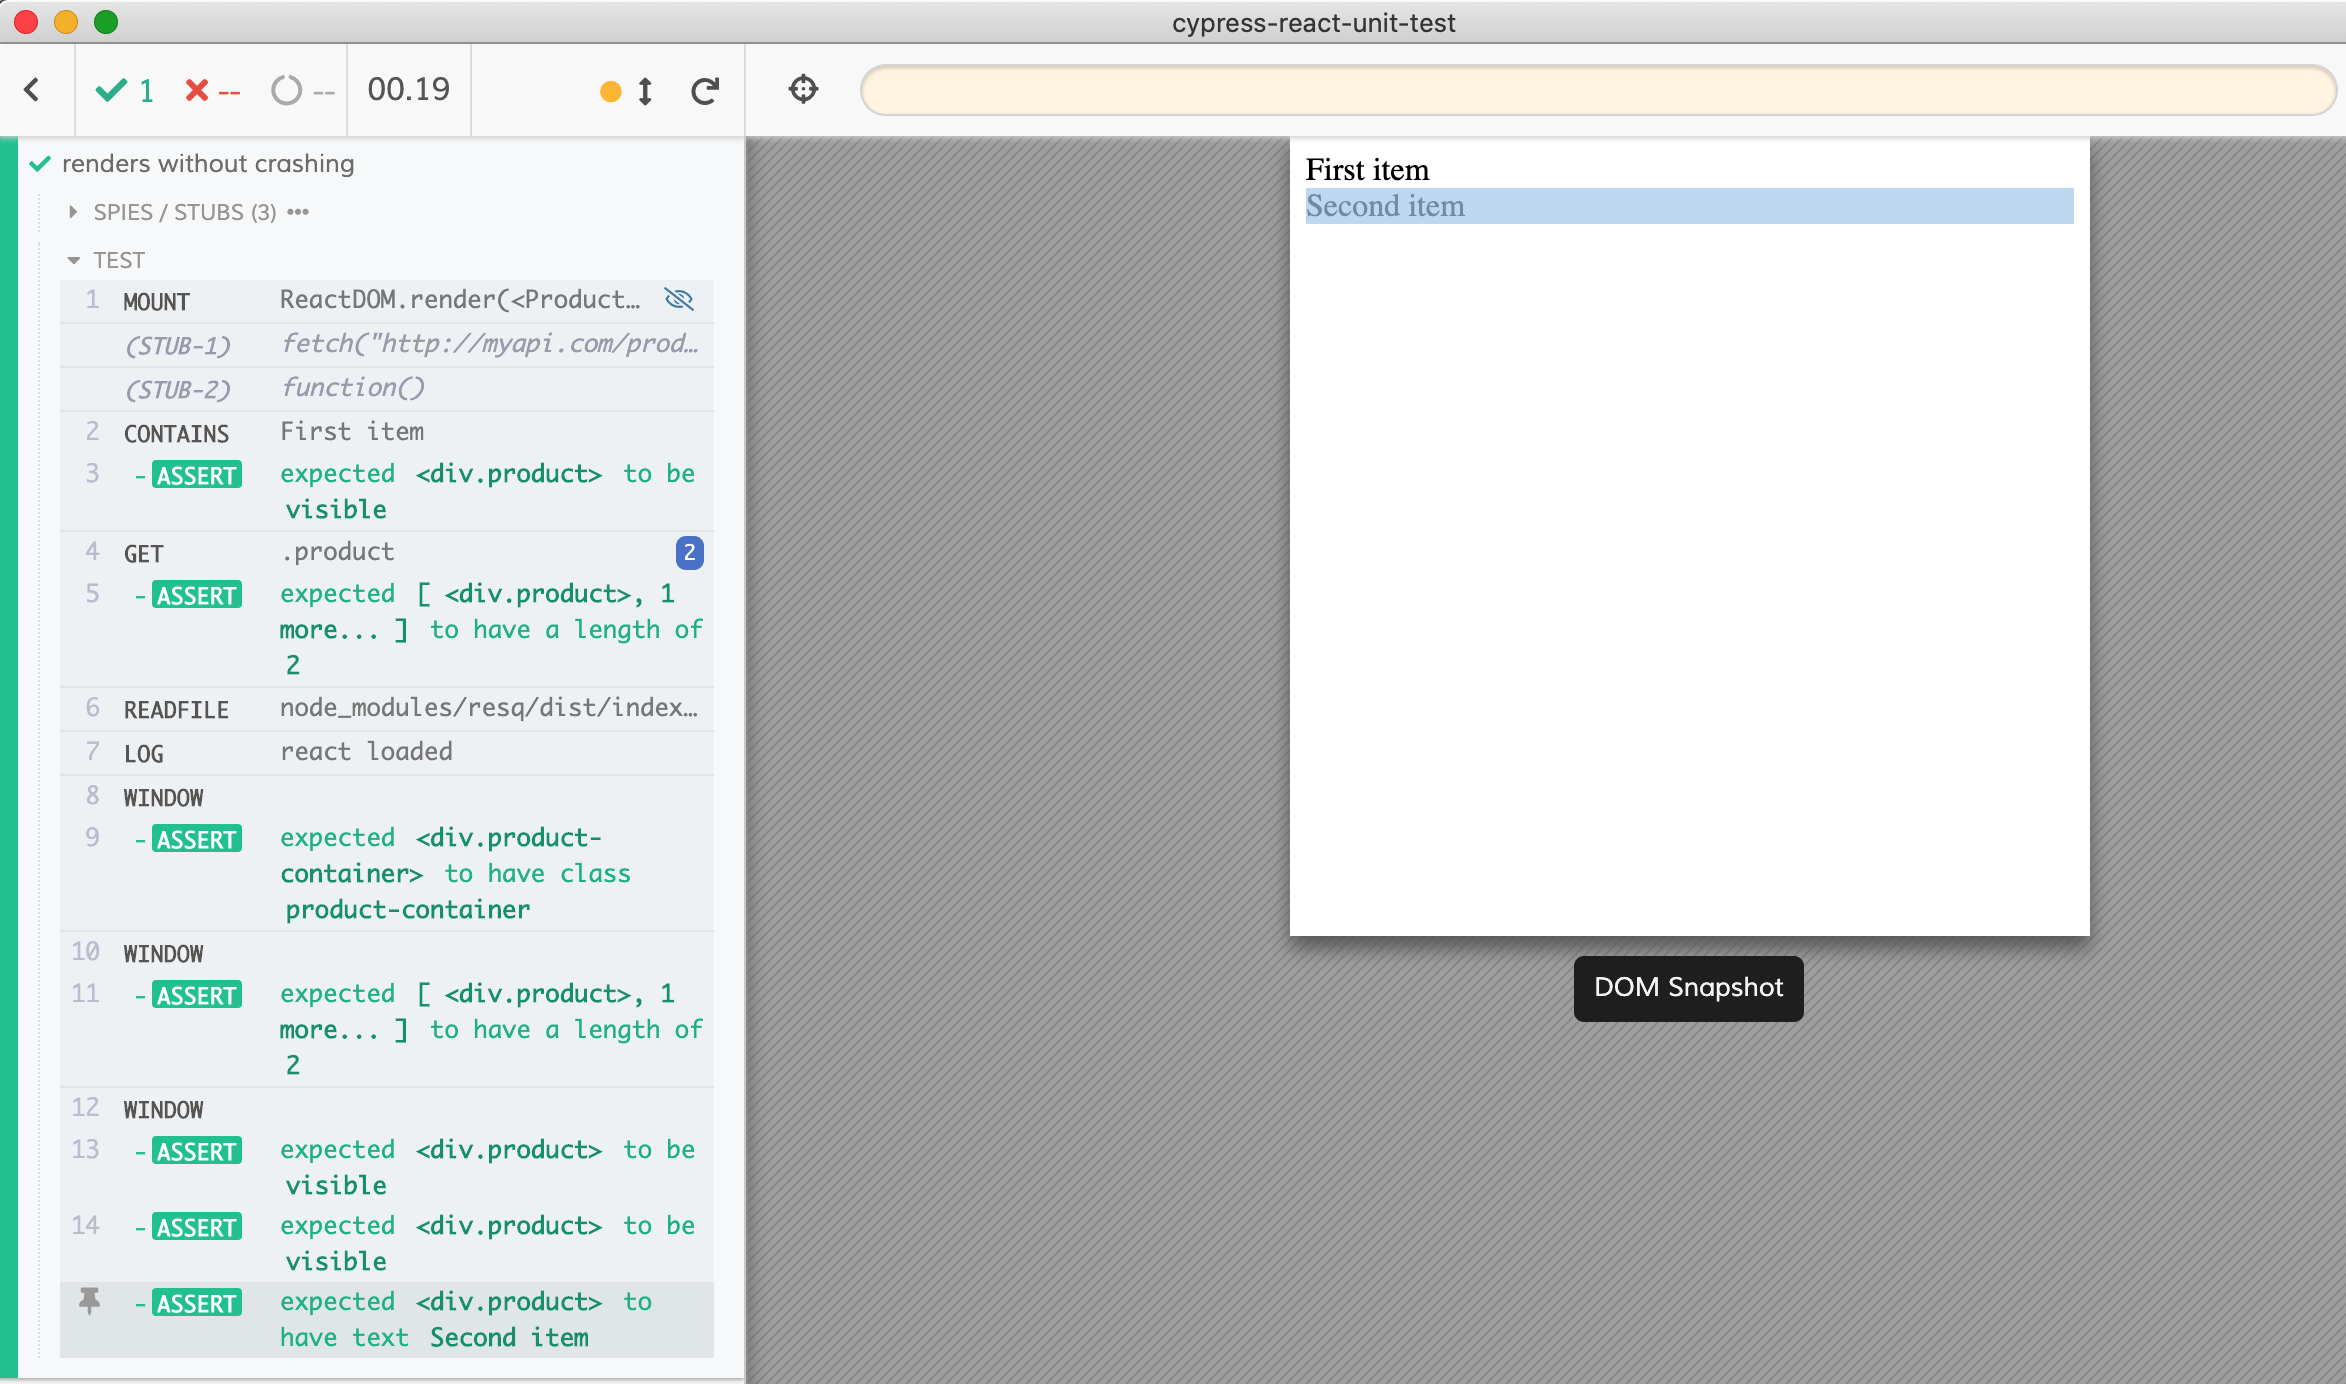Click the URL address bar field
The image size is (2346, 1384).
1597,90
